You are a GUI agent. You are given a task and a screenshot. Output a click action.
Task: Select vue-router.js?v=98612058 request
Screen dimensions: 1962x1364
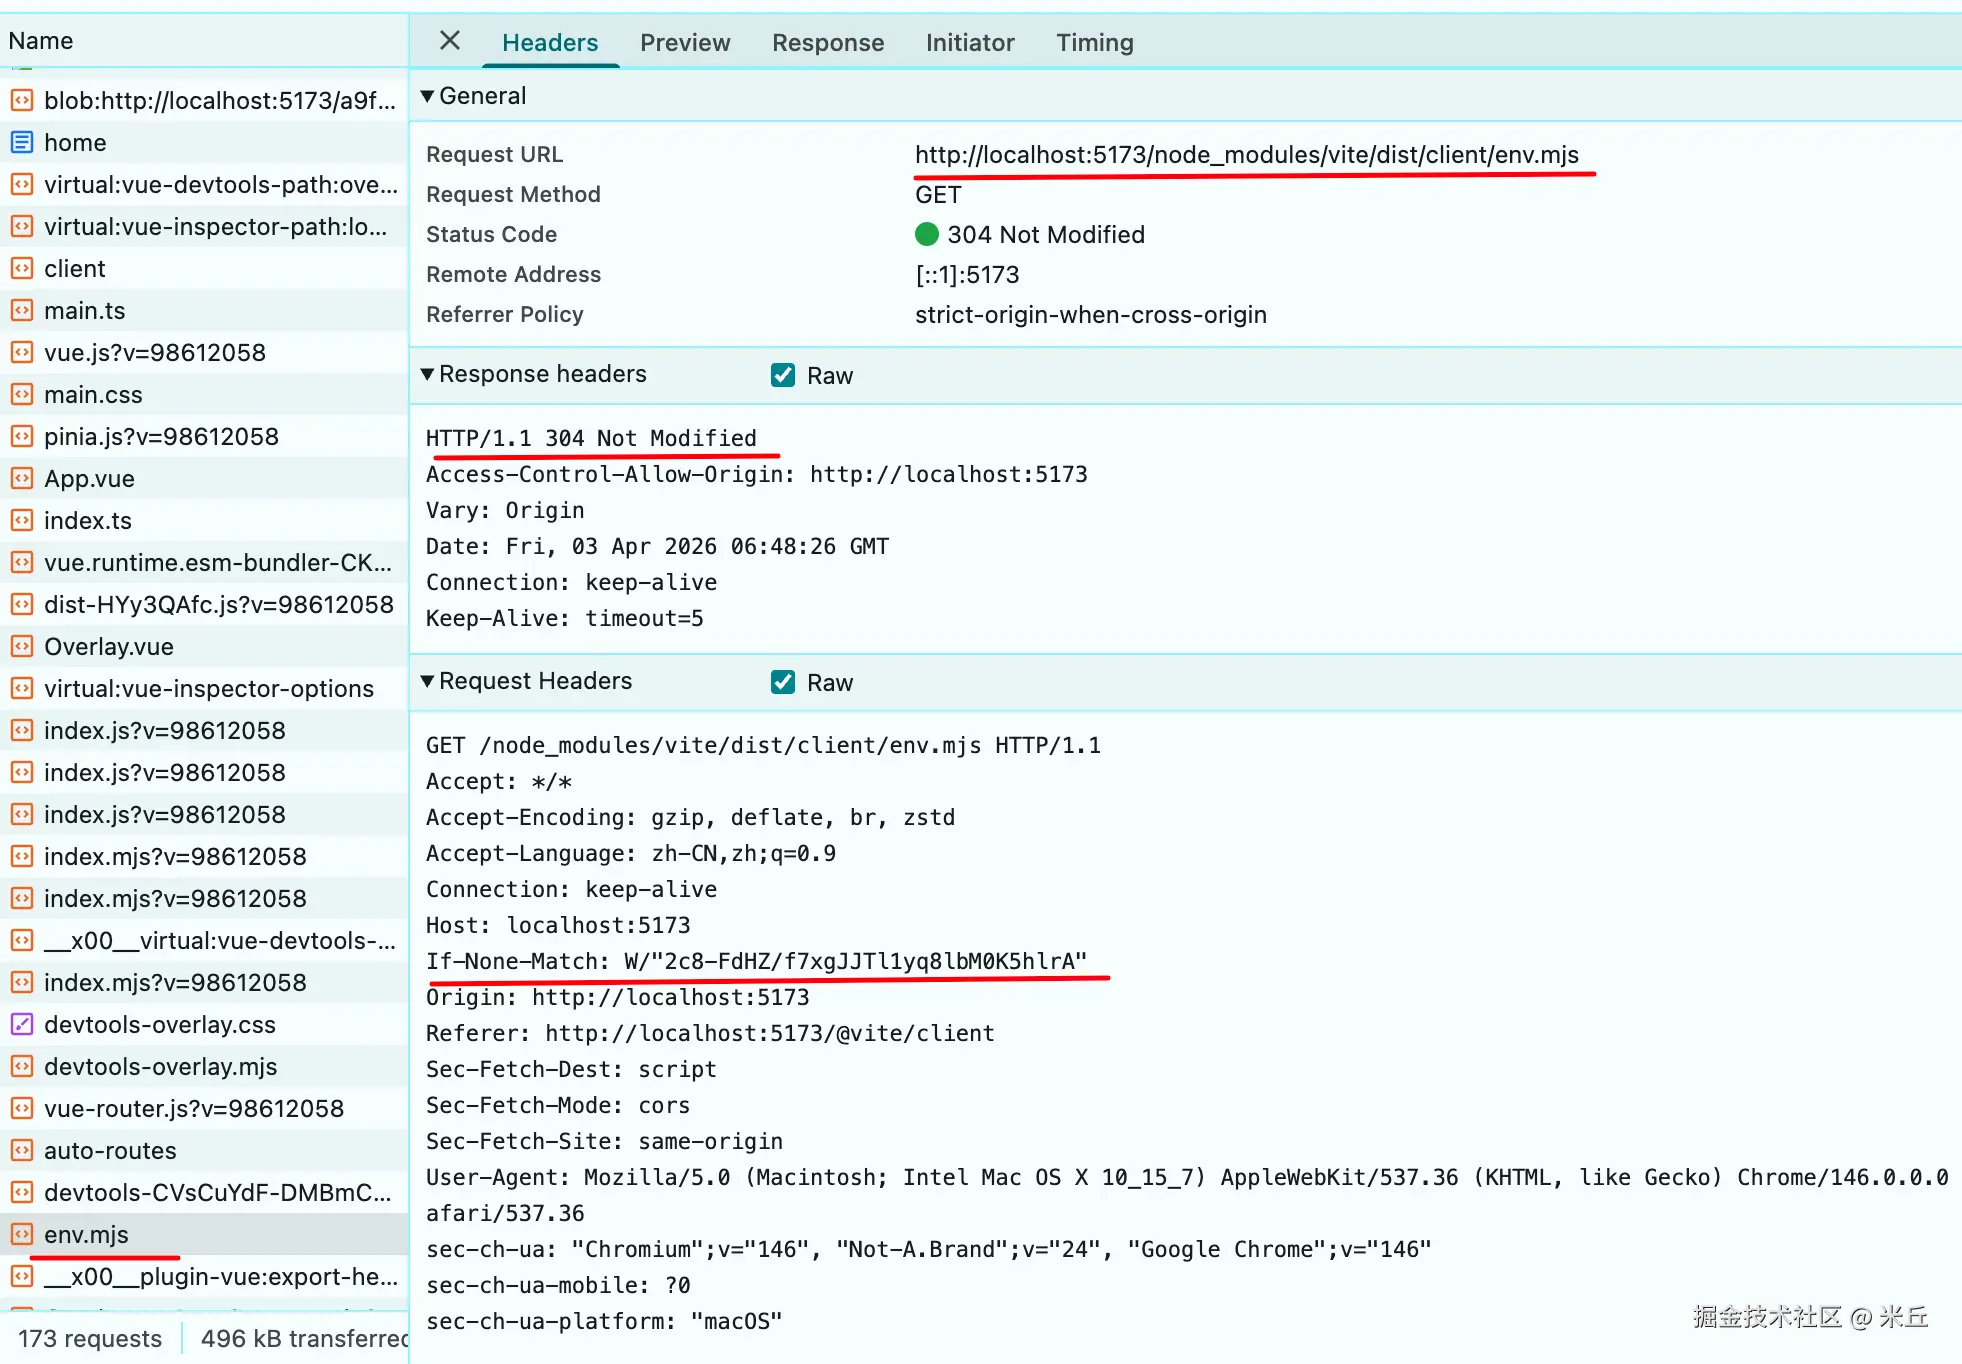[x=194, y=1109]
